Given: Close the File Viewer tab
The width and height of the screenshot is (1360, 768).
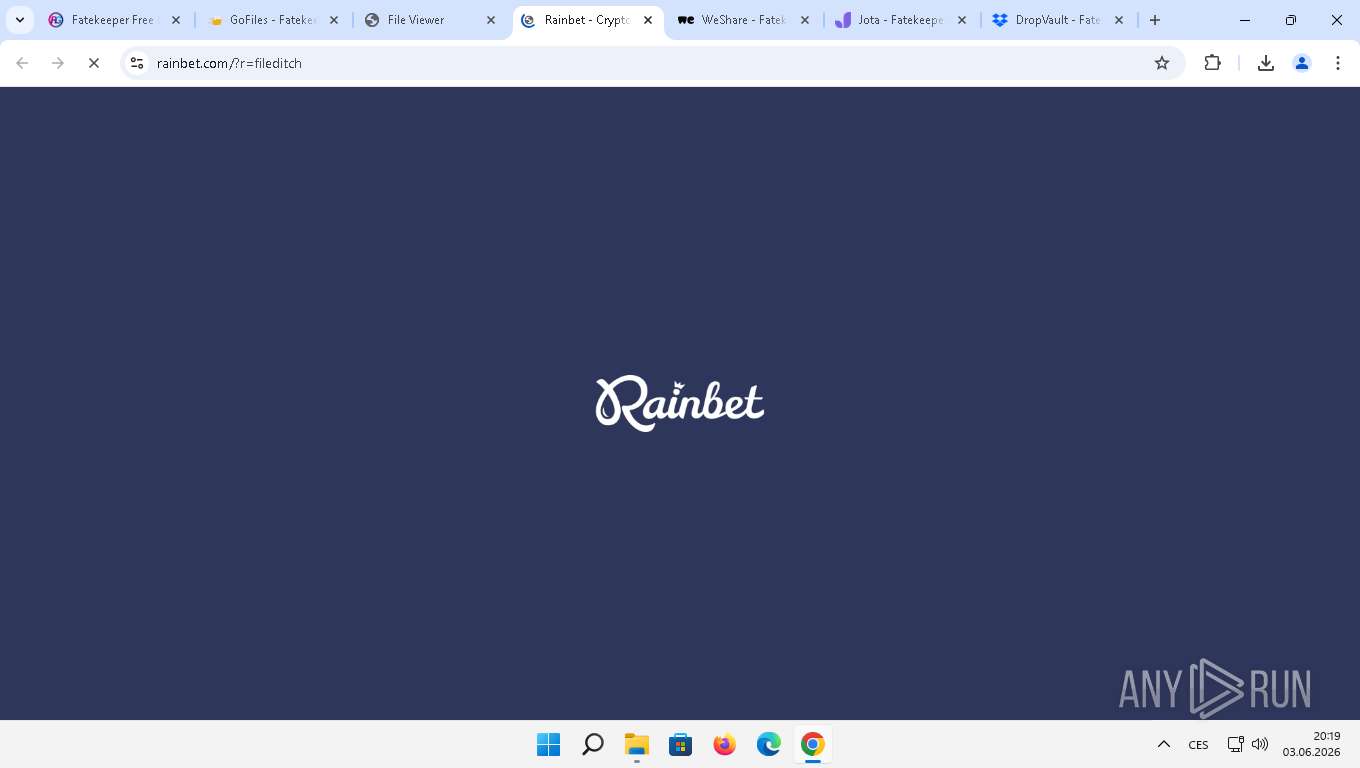Looking at the screenshot, I should coord(491,20).
